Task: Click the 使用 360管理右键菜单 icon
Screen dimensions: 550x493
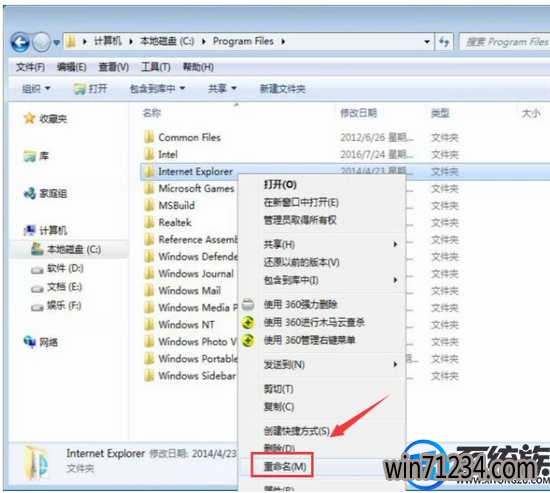Action: tap(248, 340)
